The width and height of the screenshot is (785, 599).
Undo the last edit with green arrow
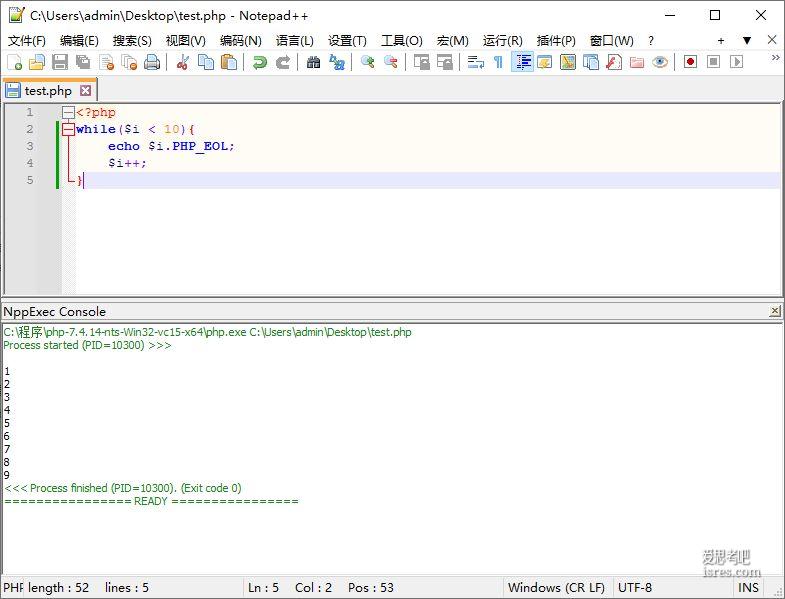(x=260, y=62)
